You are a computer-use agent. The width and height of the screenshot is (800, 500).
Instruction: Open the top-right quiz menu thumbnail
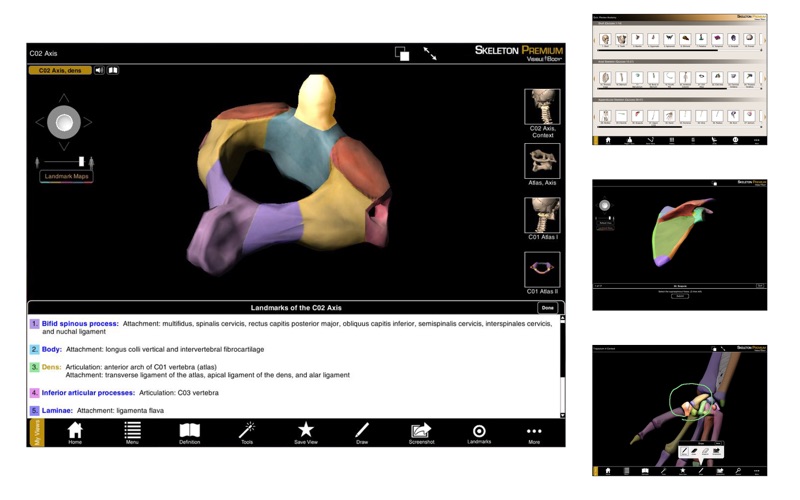click(680, 80)
